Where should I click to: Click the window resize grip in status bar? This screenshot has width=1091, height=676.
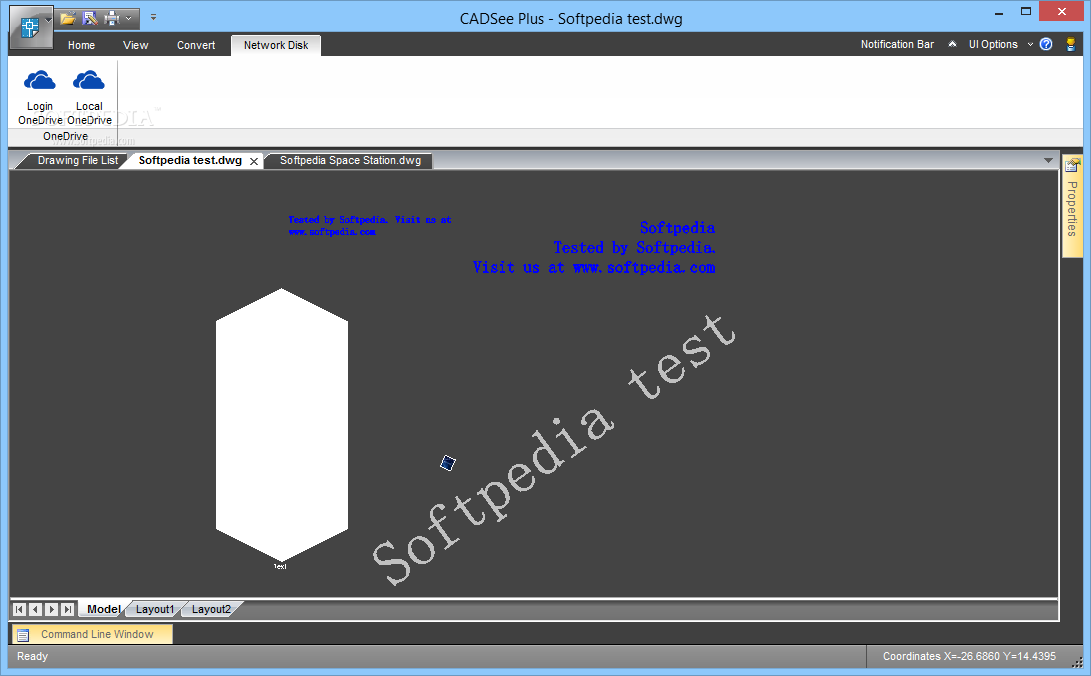click(1076, 663)
